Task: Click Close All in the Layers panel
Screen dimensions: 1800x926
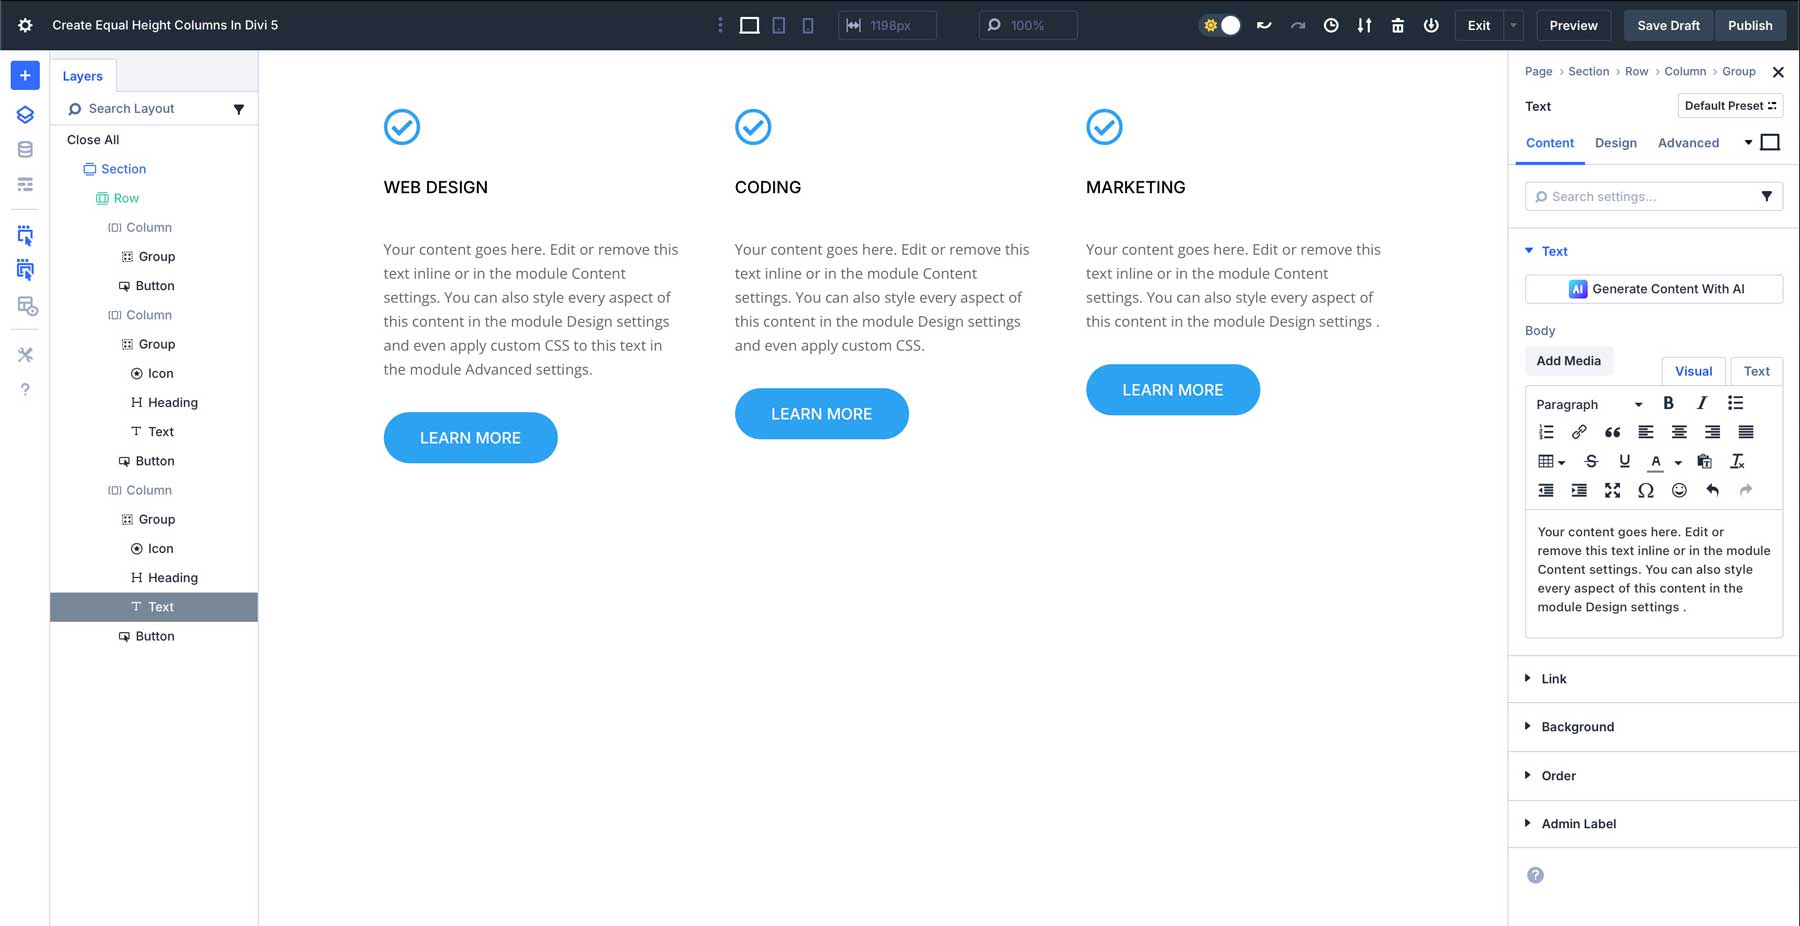Action: [x=93, y=140]
